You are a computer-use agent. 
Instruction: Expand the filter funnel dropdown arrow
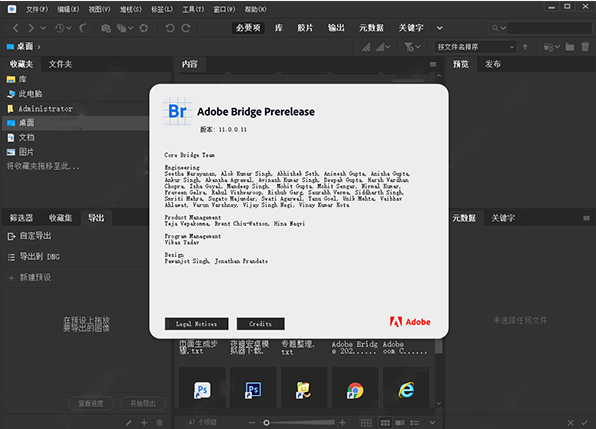418,47
